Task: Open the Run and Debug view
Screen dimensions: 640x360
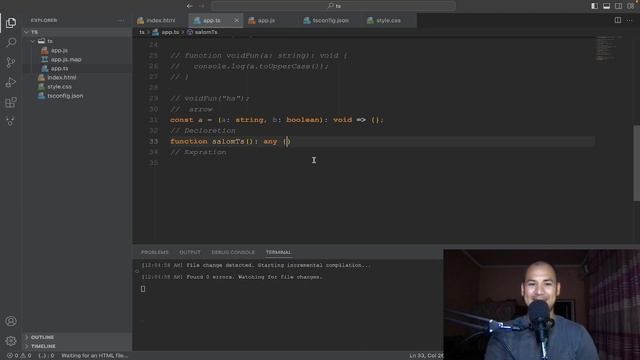Action: point(11,82)
